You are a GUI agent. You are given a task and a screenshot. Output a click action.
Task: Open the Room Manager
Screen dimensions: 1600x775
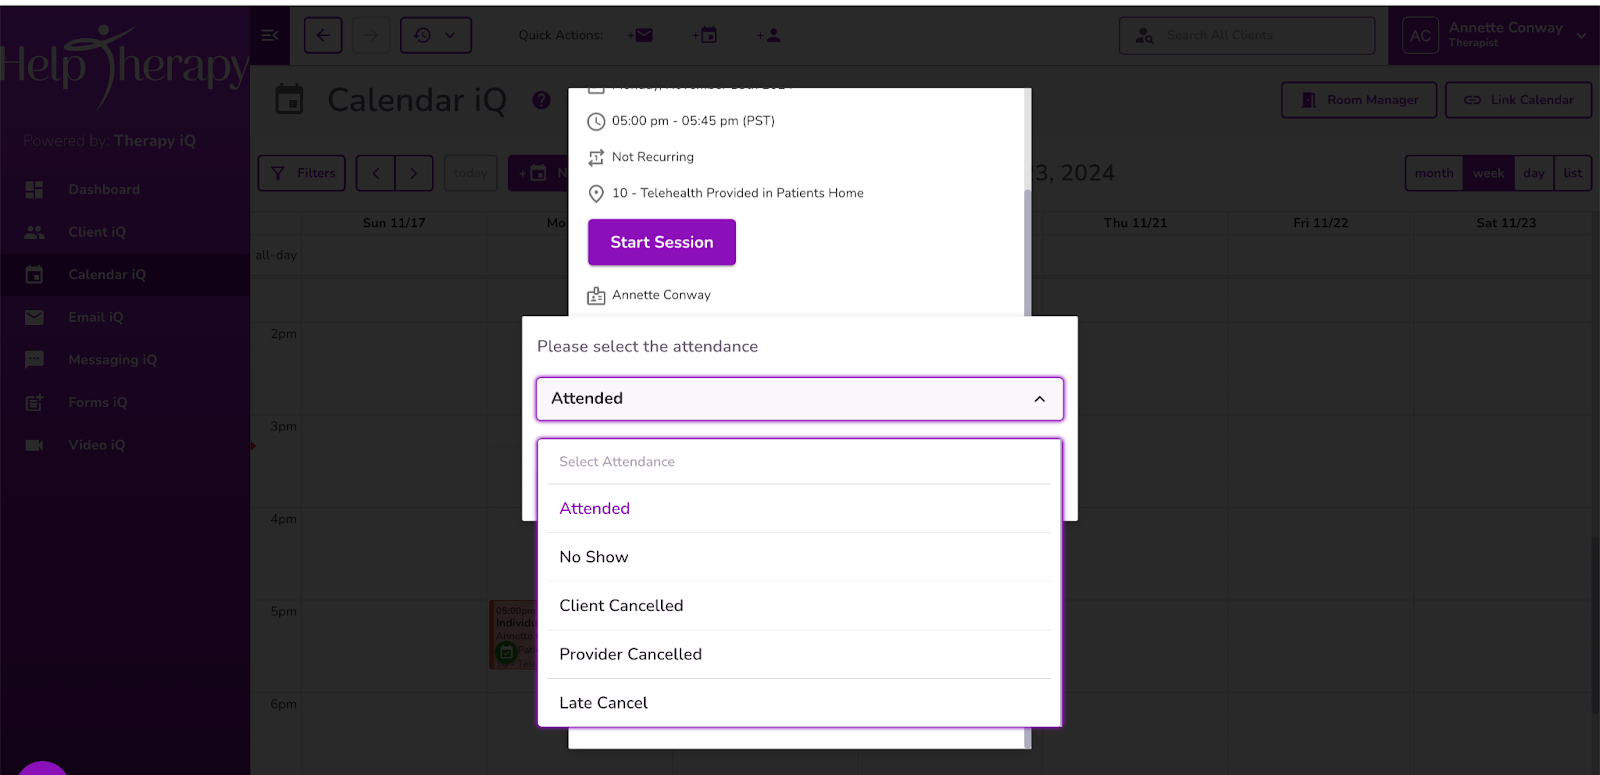pyautogui.click(x=1359, y=100)
